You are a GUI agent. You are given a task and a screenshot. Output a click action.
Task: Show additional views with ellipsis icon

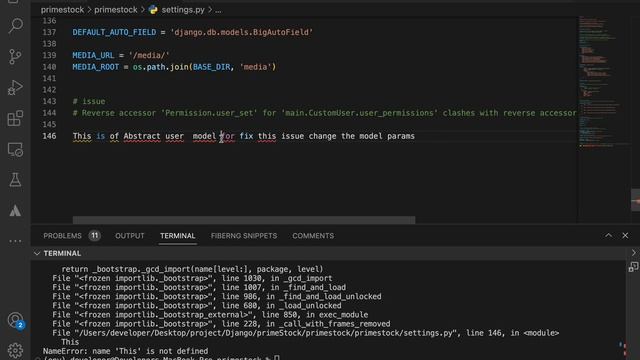[x=15, y=241]
